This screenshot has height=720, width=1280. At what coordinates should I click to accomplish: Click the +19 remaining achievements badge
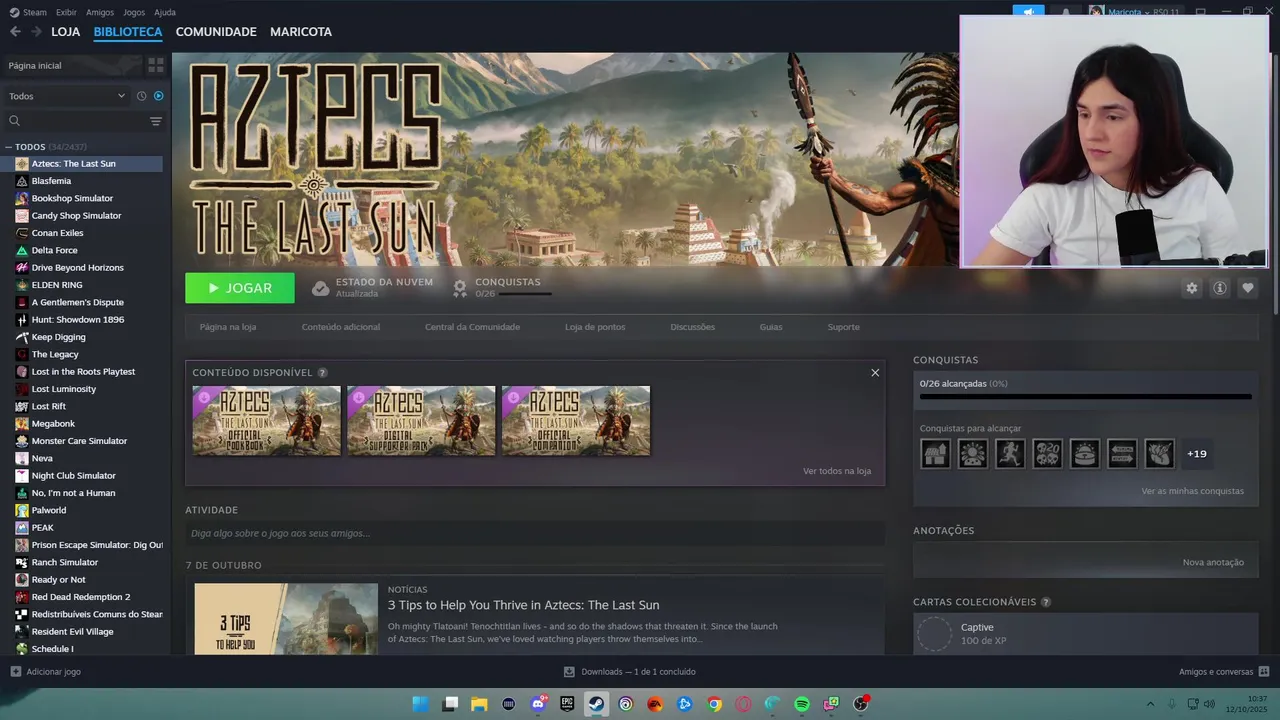click(1197, 454)
